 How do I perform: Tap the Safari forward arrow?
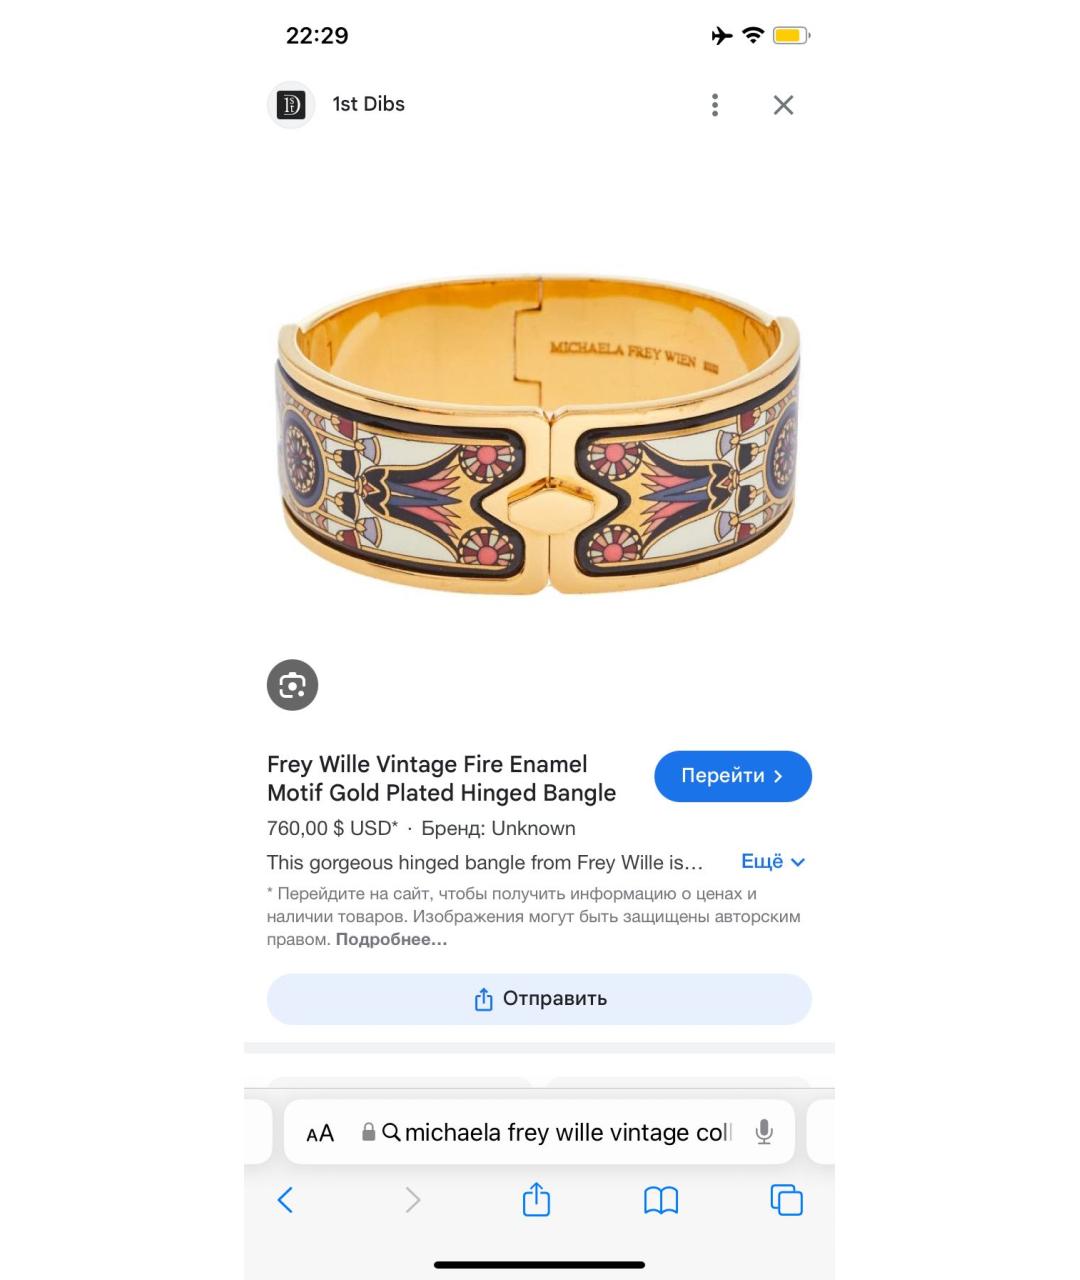point(412,1200)
